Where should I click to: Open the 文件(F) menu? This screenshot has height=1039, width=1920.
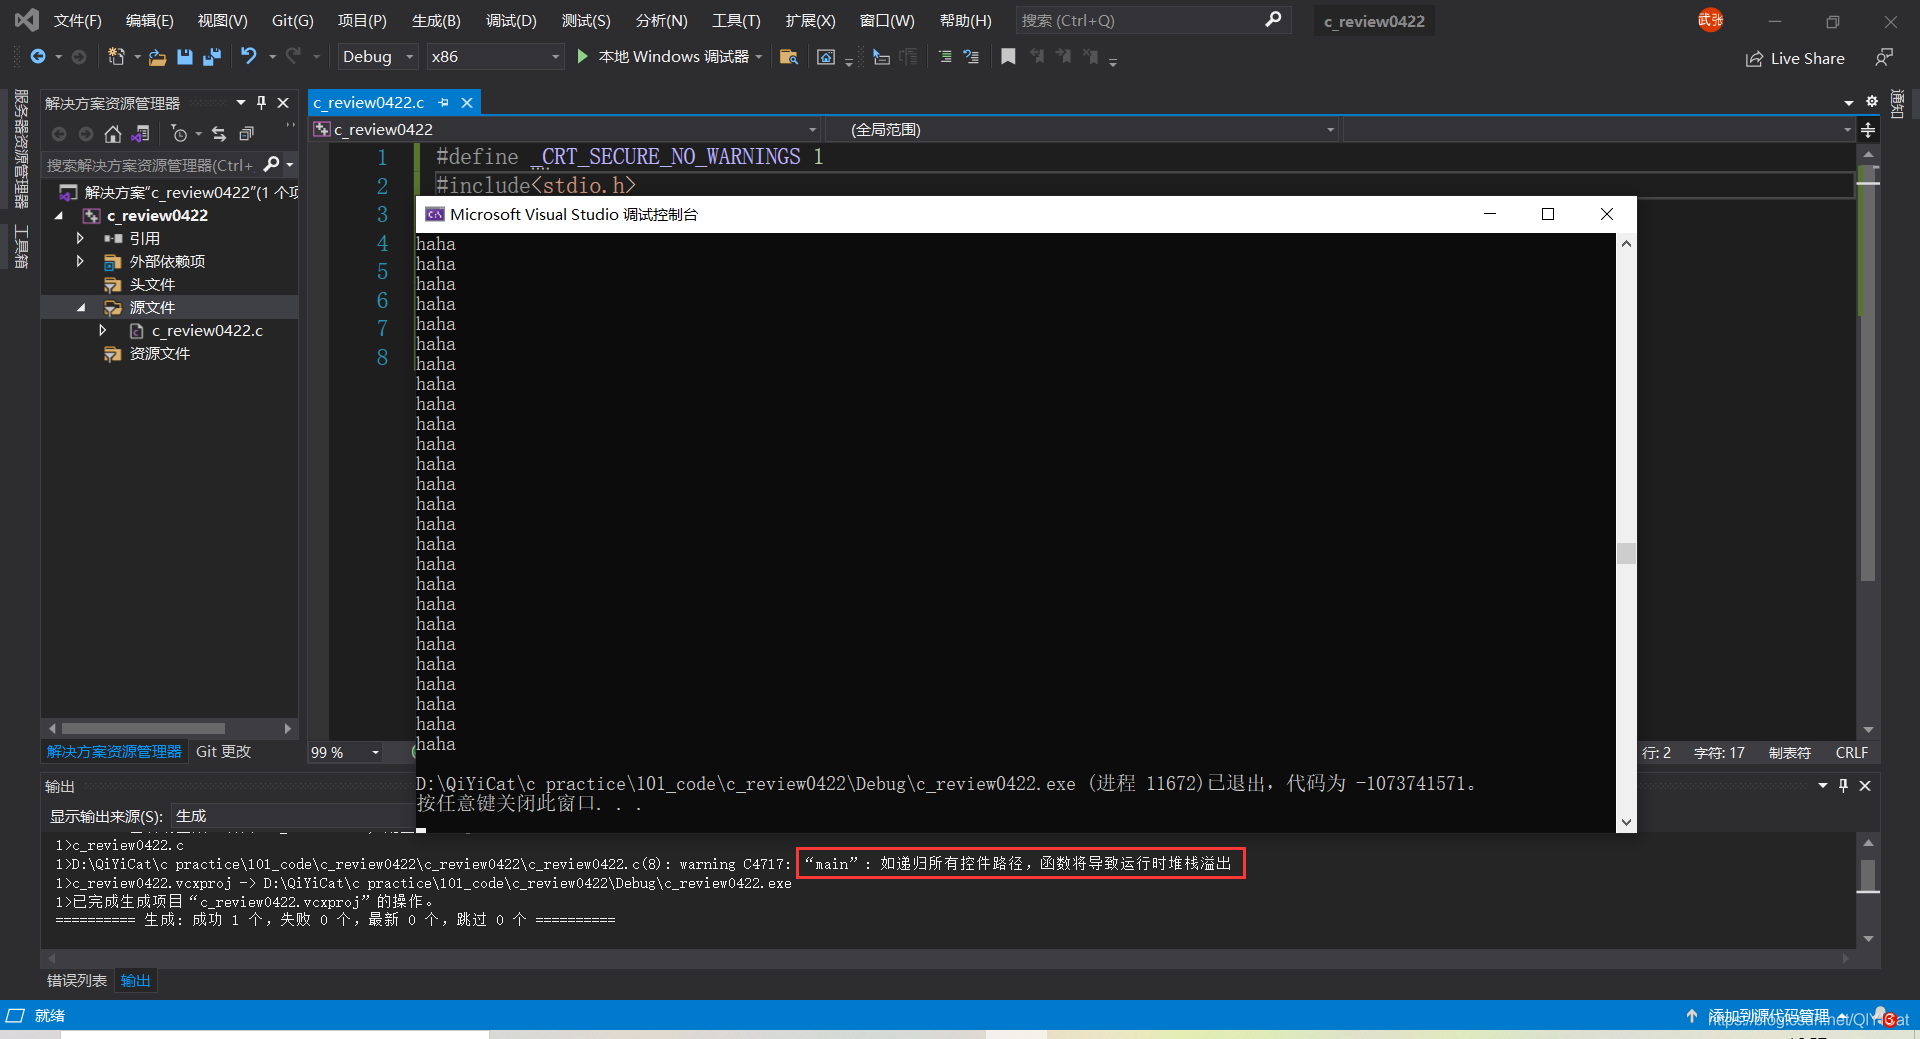coord(78,20)
